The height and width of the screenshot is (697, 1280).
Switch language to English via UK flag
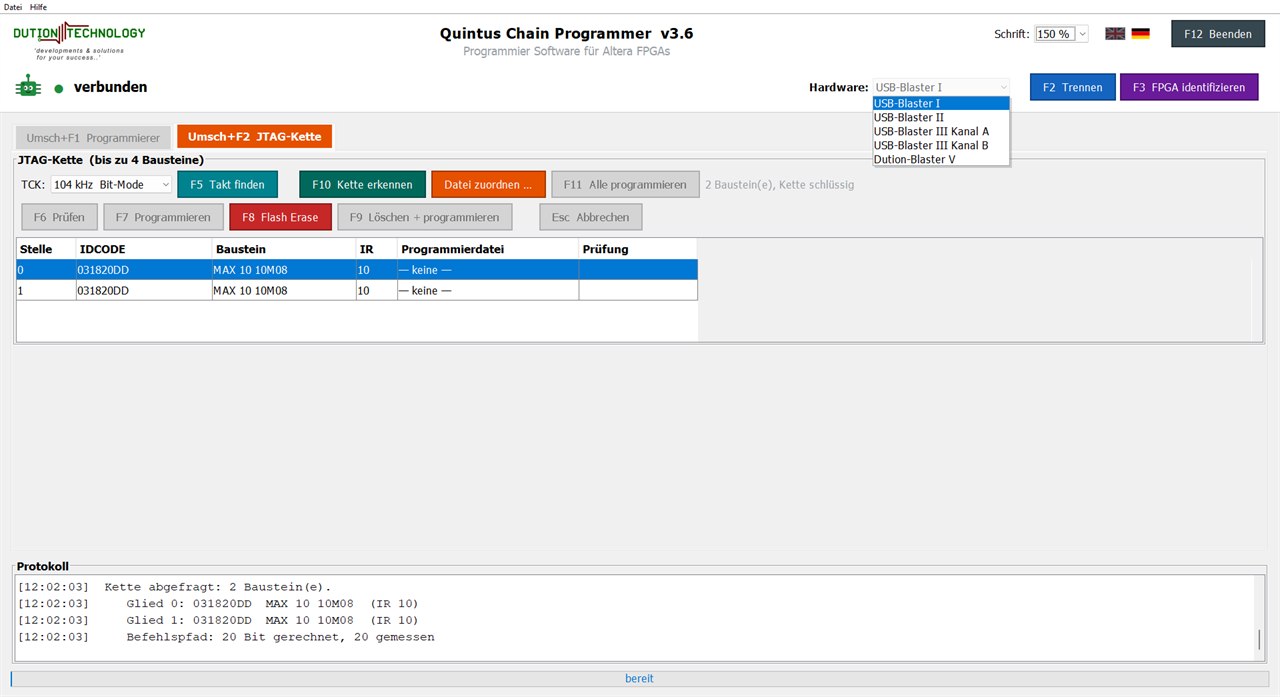pyautogui.click(x=1115, y=34)
